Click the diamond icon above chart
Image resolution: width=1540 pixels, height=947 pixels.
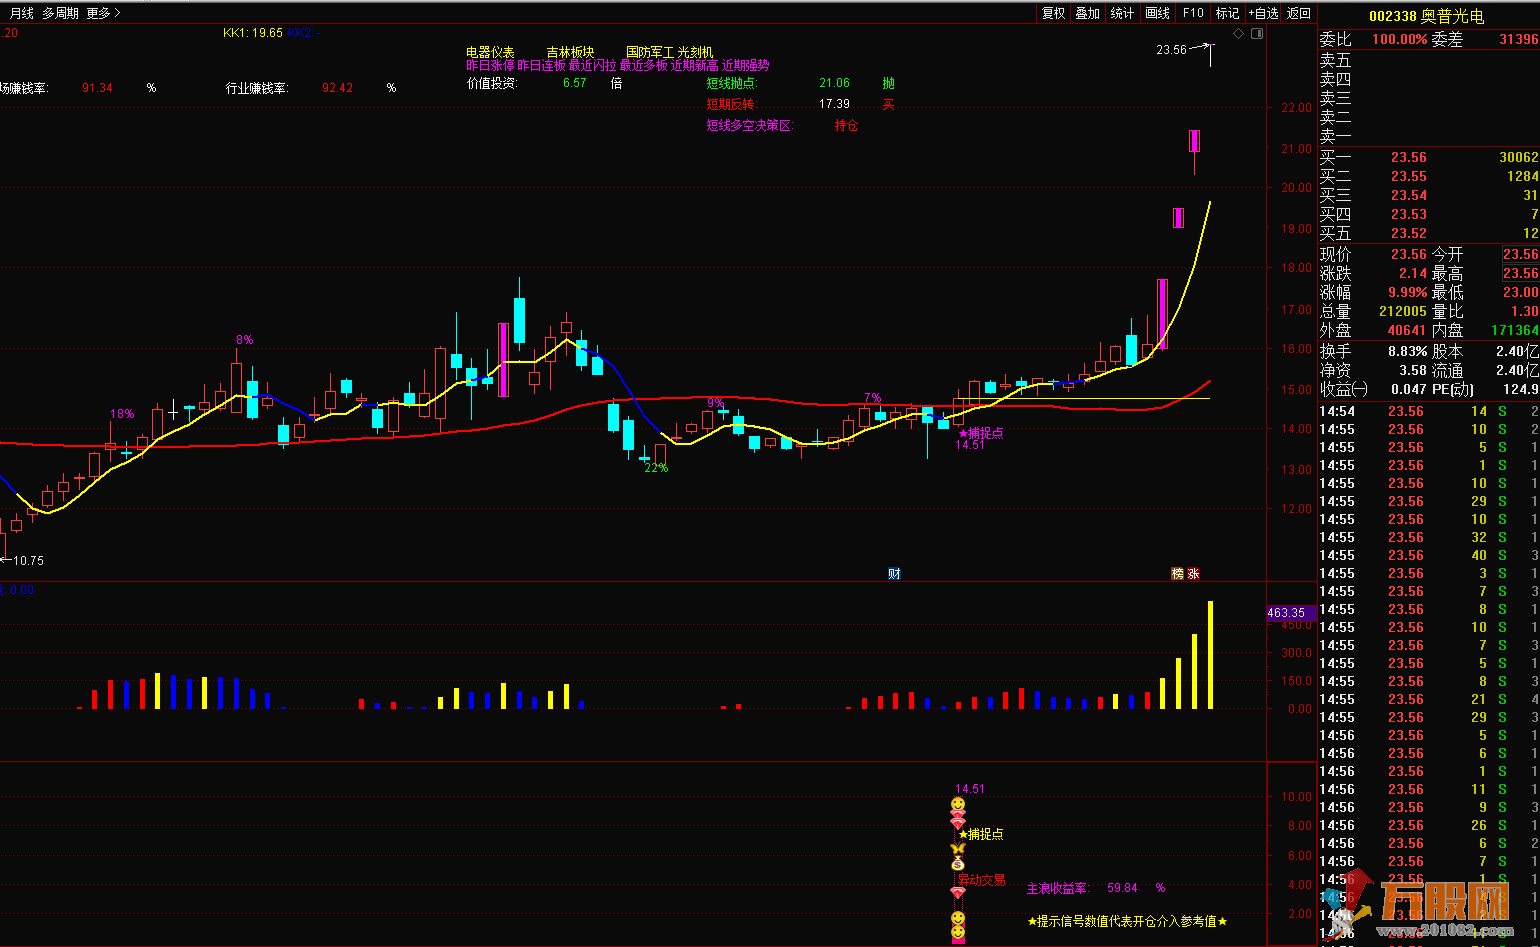1239,33
